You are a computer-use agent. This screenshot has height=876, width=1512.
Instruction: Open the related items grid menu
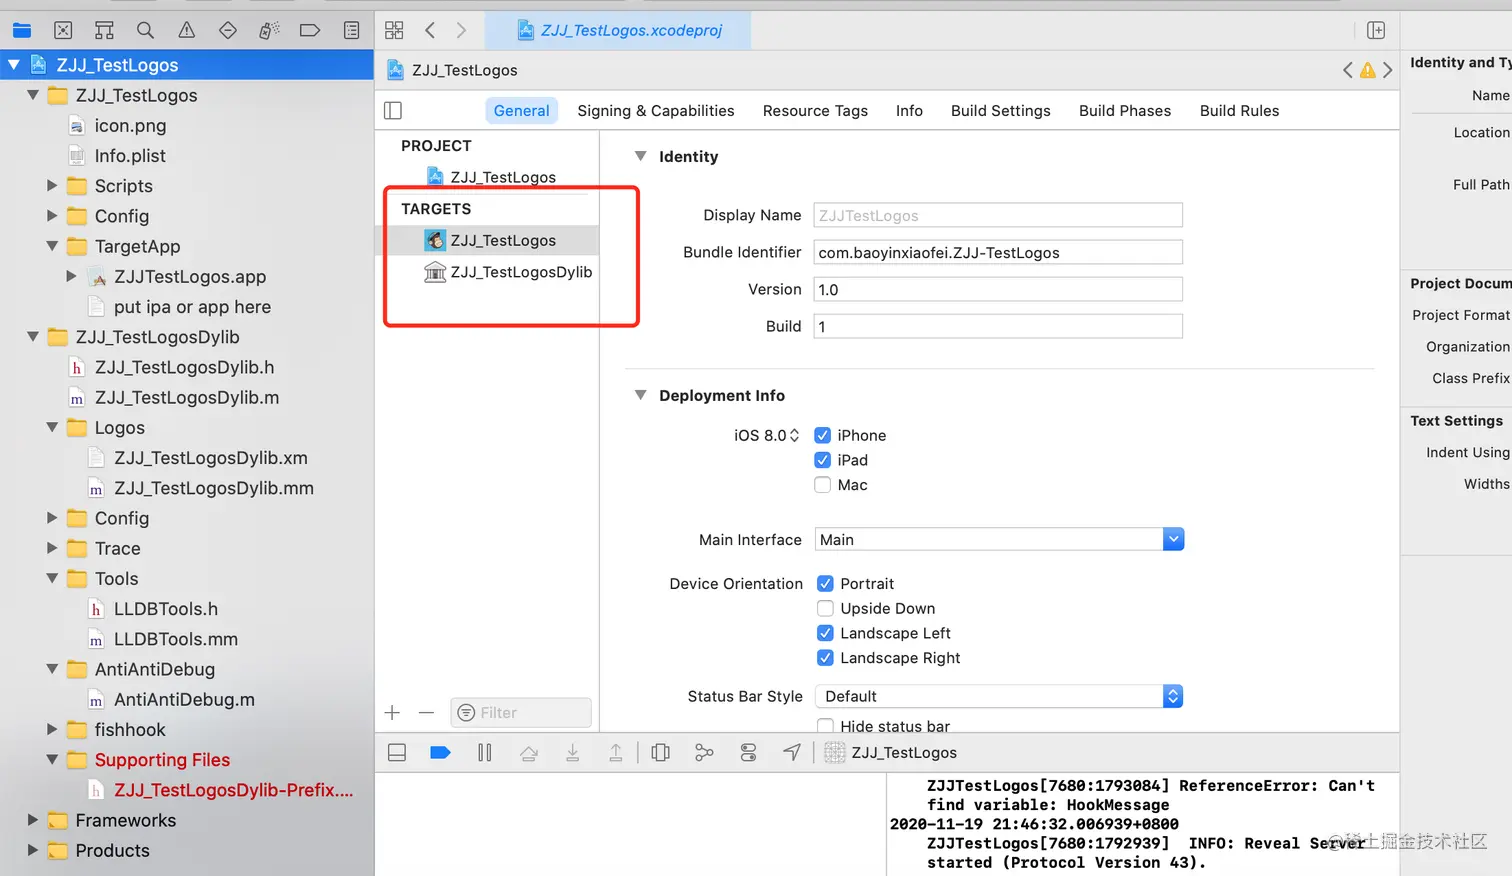[394, 30]
